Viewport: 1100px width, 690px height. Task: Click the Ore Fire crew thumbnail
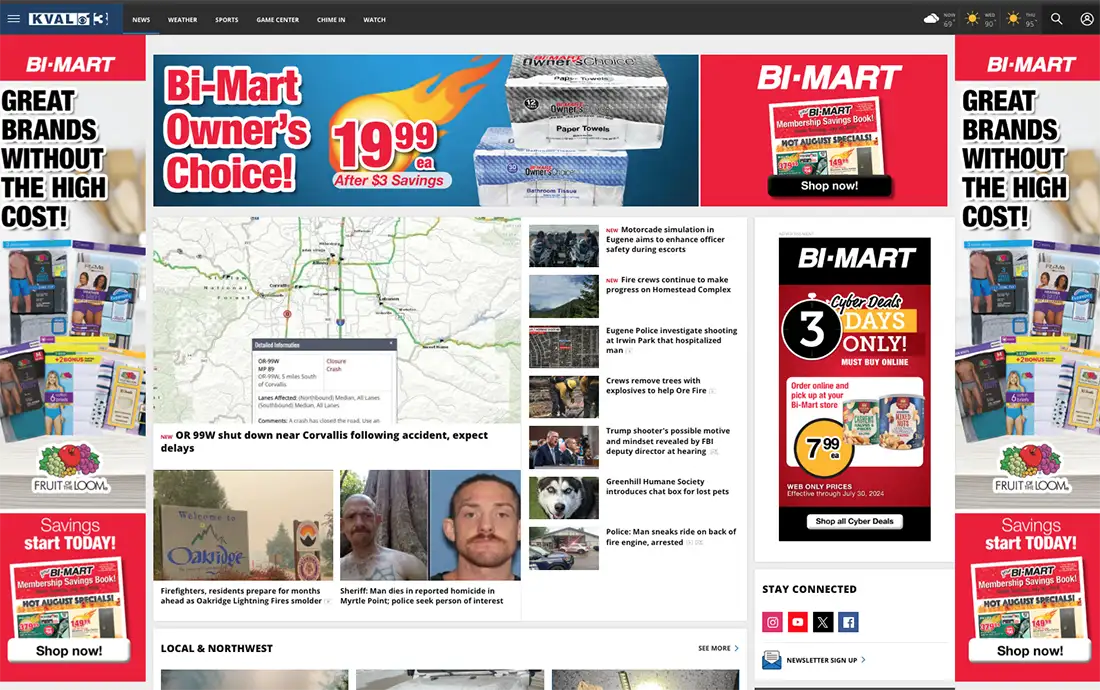(x=564, y=397)
